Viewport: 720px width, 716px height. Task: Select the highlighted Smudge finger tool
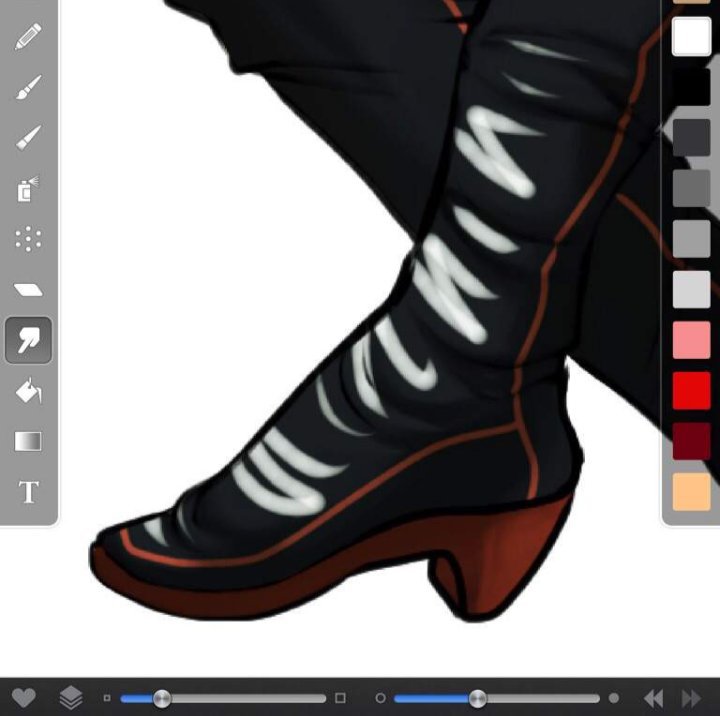[x=28, y=340]
